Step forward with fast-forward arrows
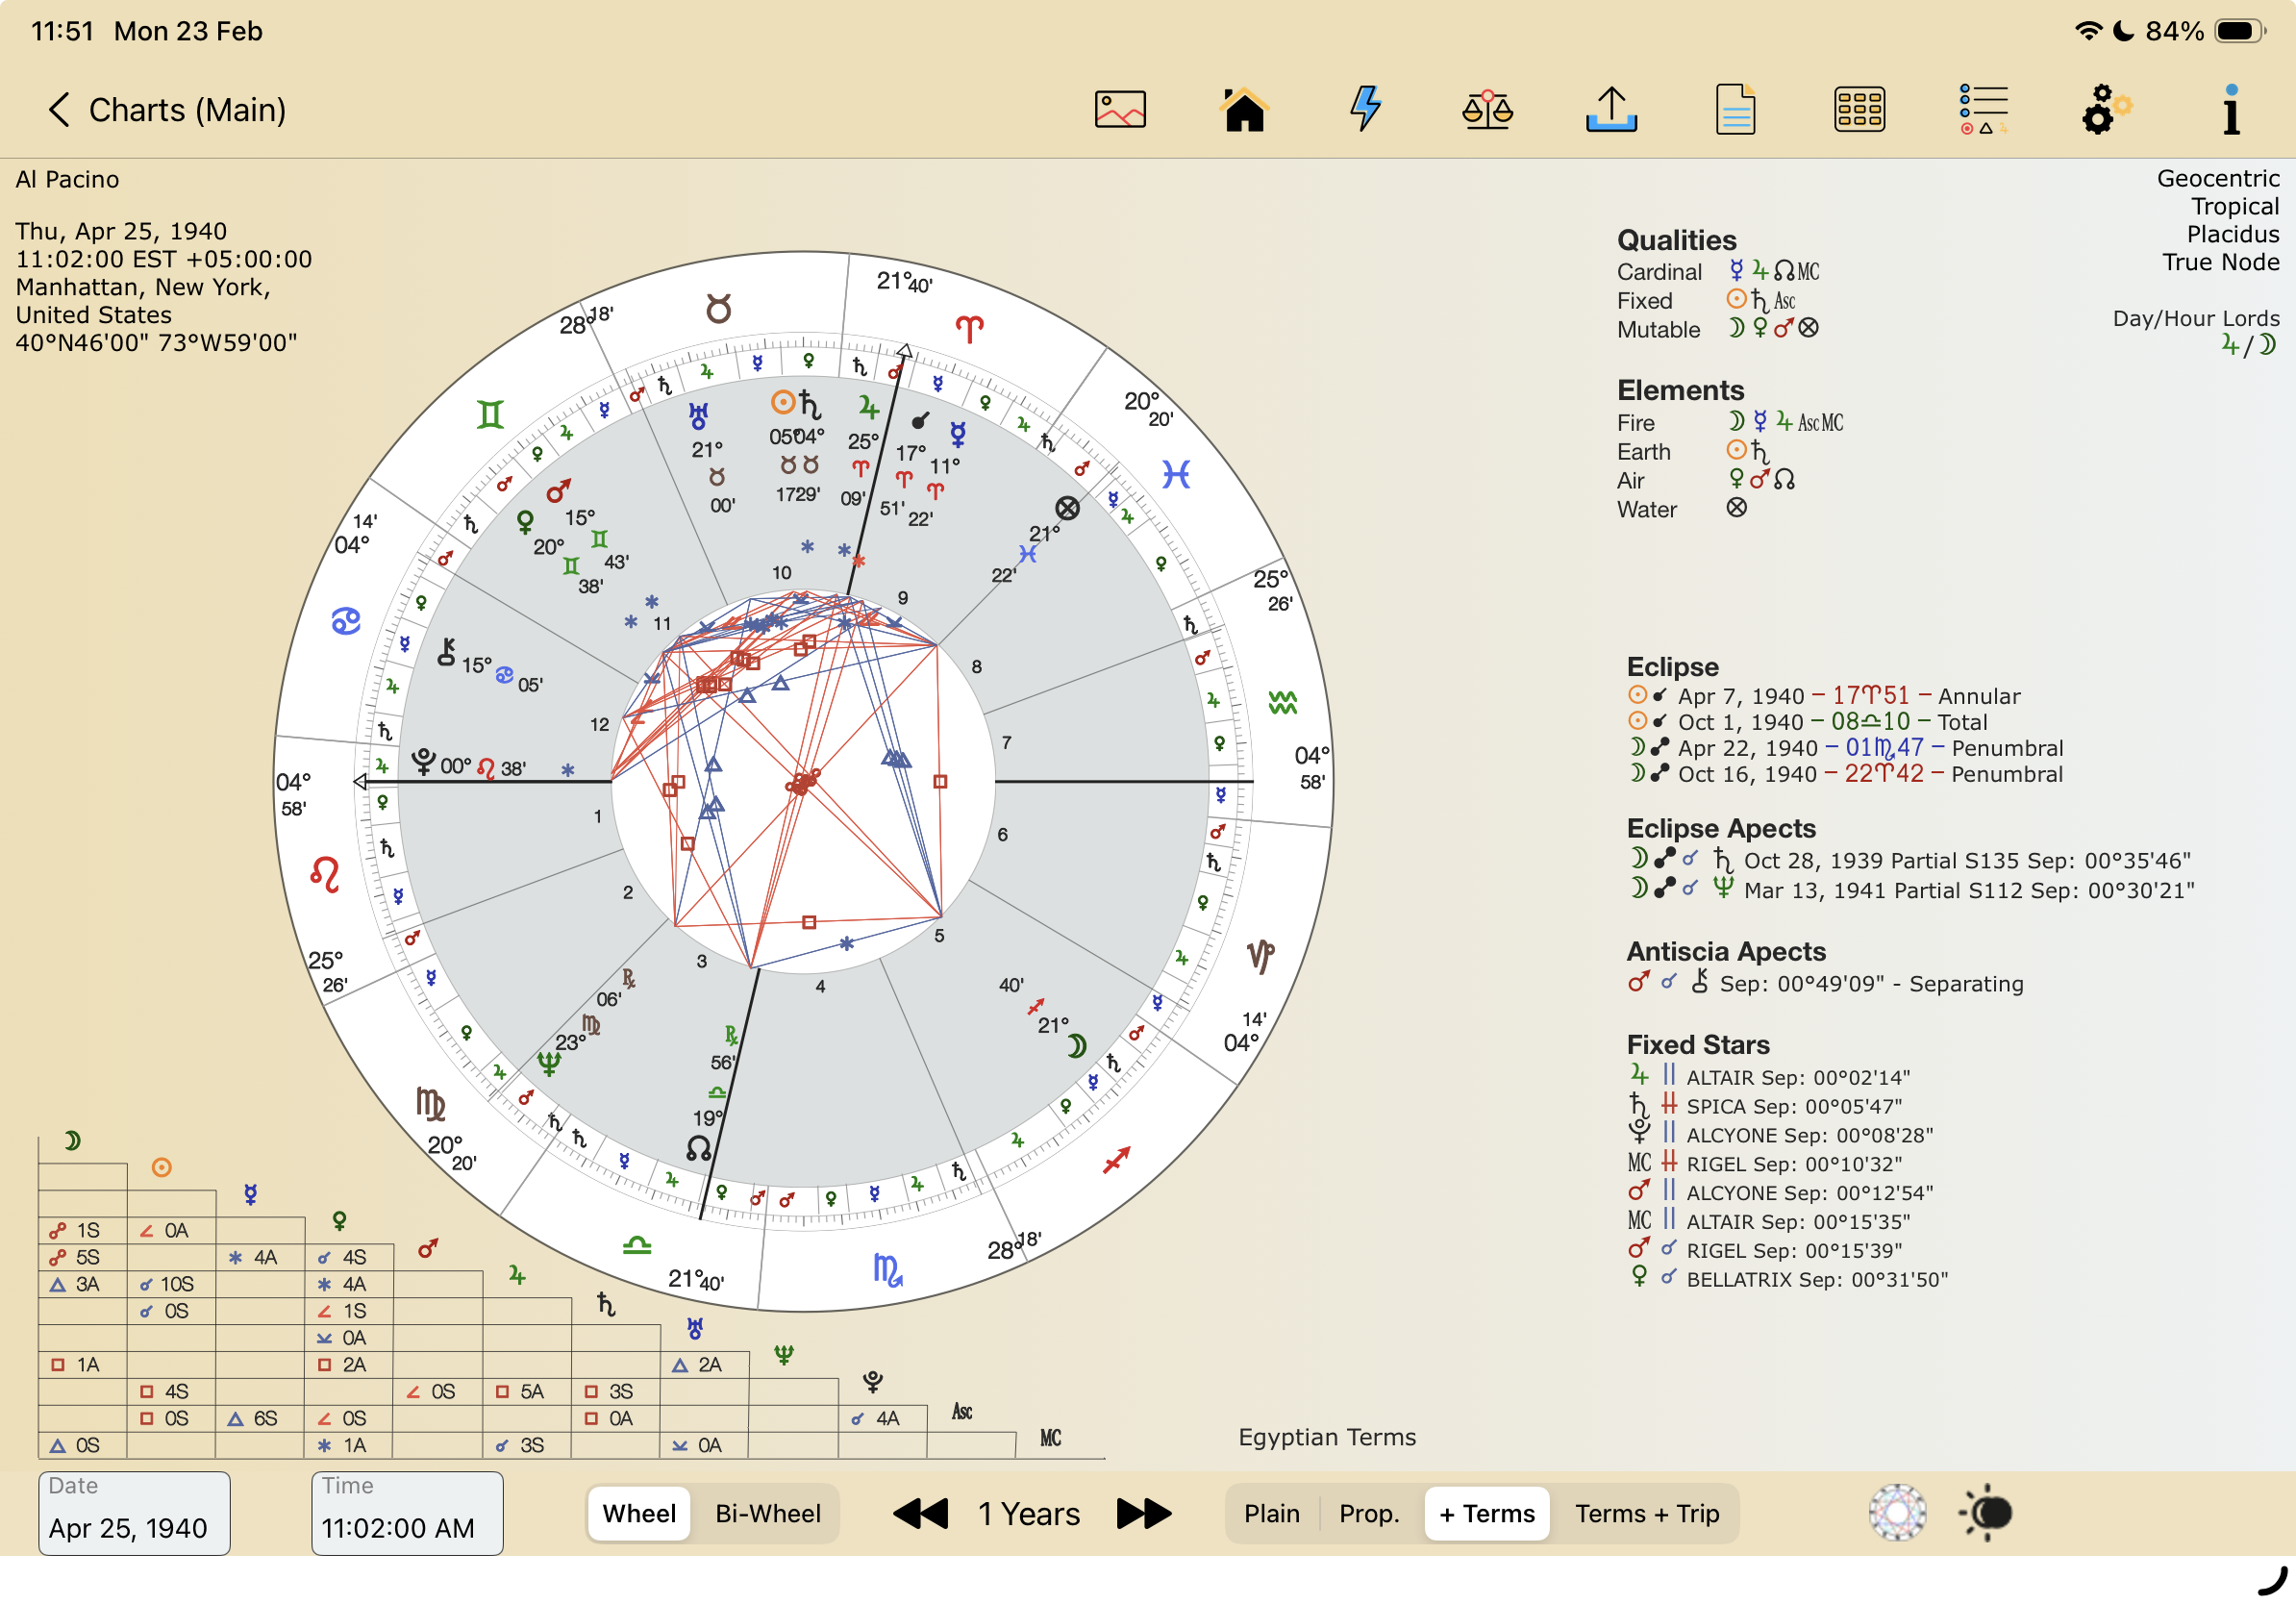This screenshot has width=2296, height=1604. click(1143, 1513)
